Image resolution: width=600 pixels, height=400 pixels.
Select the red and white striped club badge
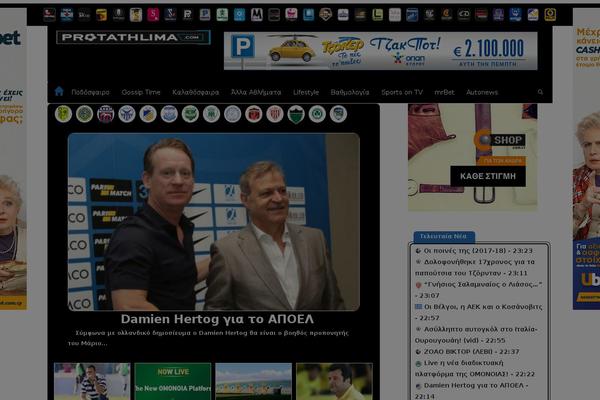coord(274,114)
